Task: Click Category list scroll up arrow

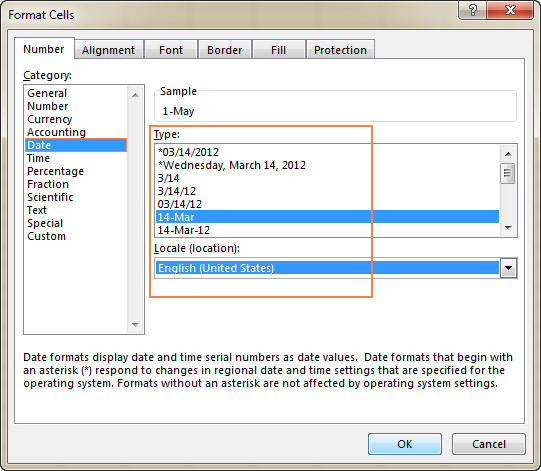Action: pos(135,95)
